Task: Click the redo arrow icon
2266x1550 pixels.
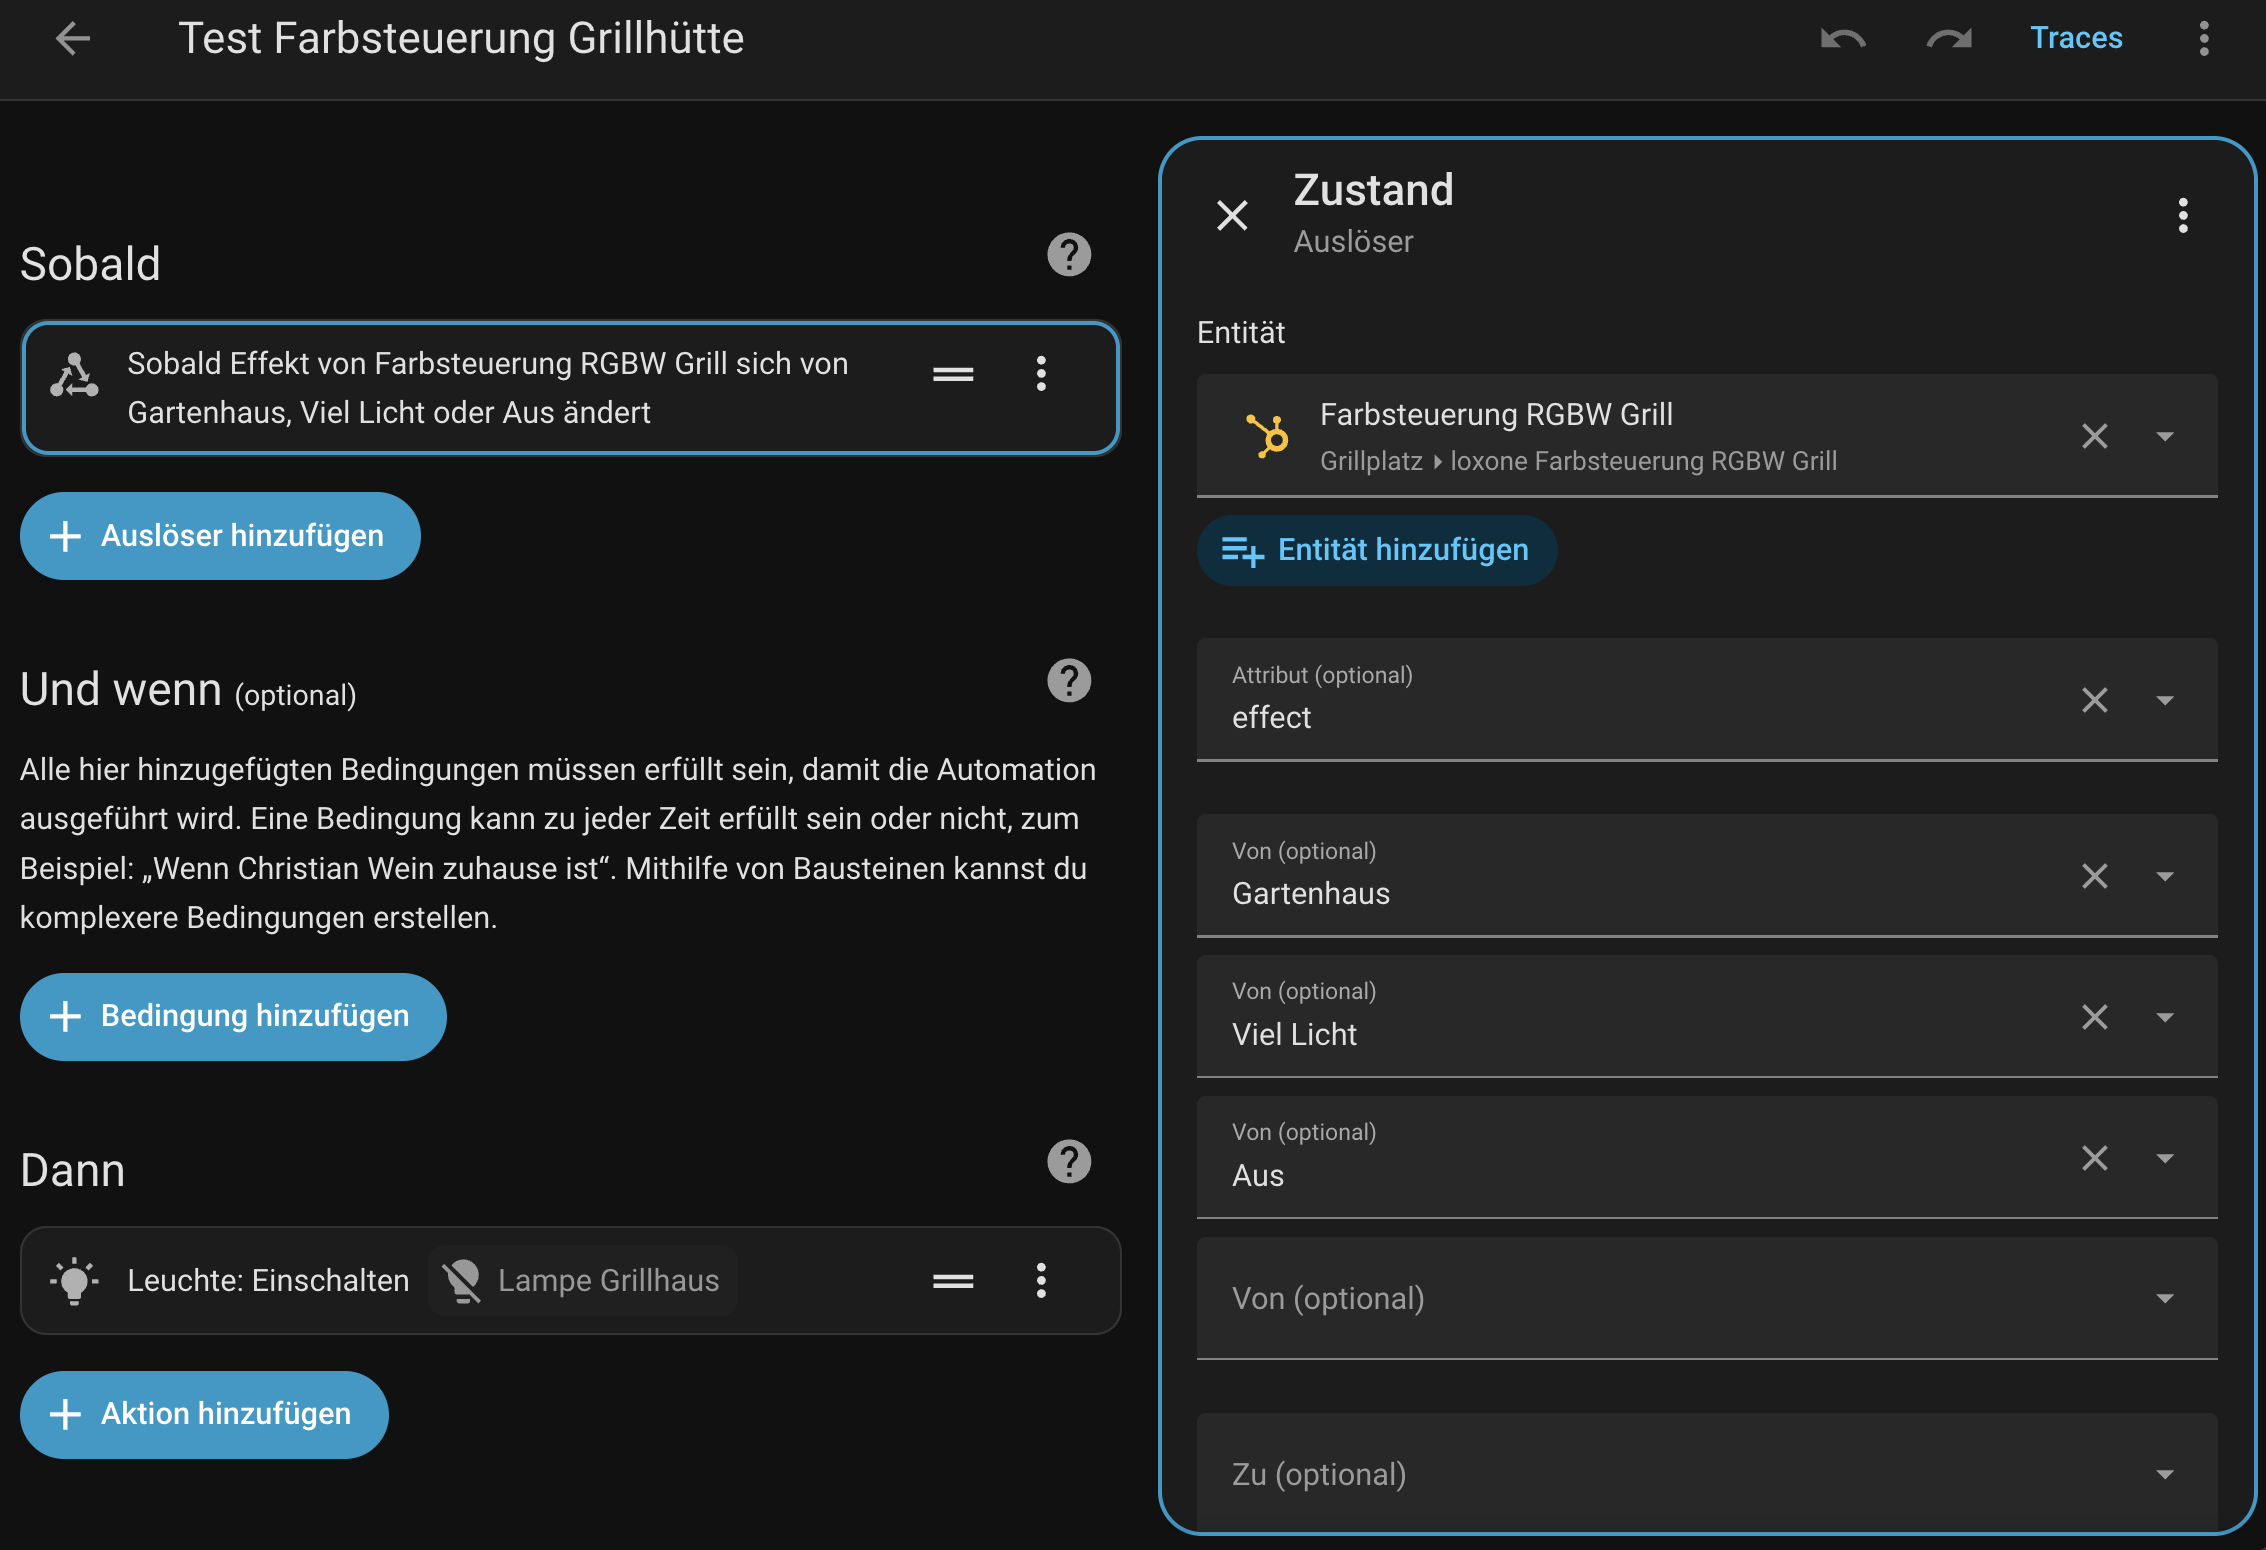Action: (1948, 39)
